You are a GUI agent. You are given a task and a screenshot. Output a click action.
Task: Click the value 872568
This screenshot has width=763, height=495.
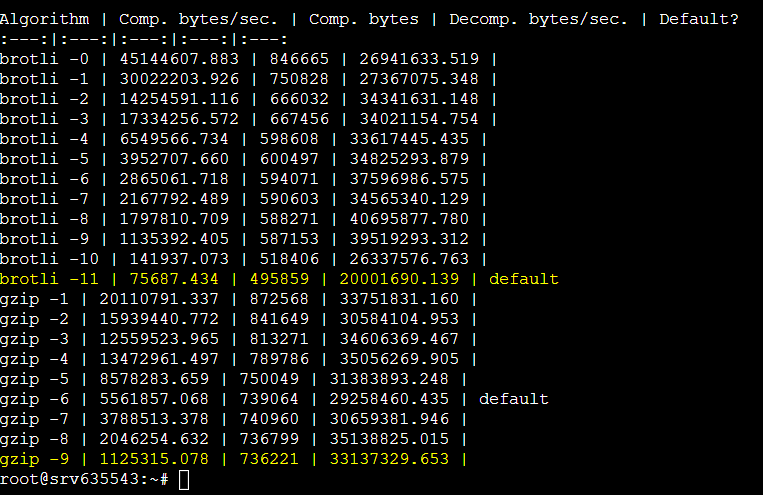[279, 299]
